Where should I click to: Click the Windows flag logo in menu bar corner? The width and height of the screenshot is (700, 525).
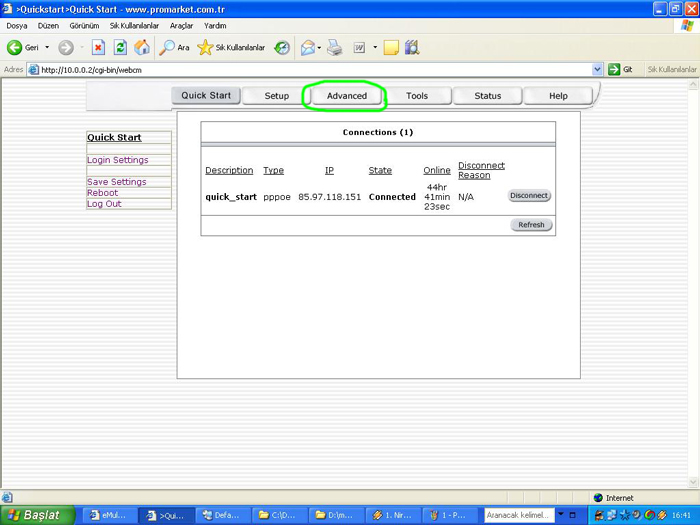click(688, 25)
